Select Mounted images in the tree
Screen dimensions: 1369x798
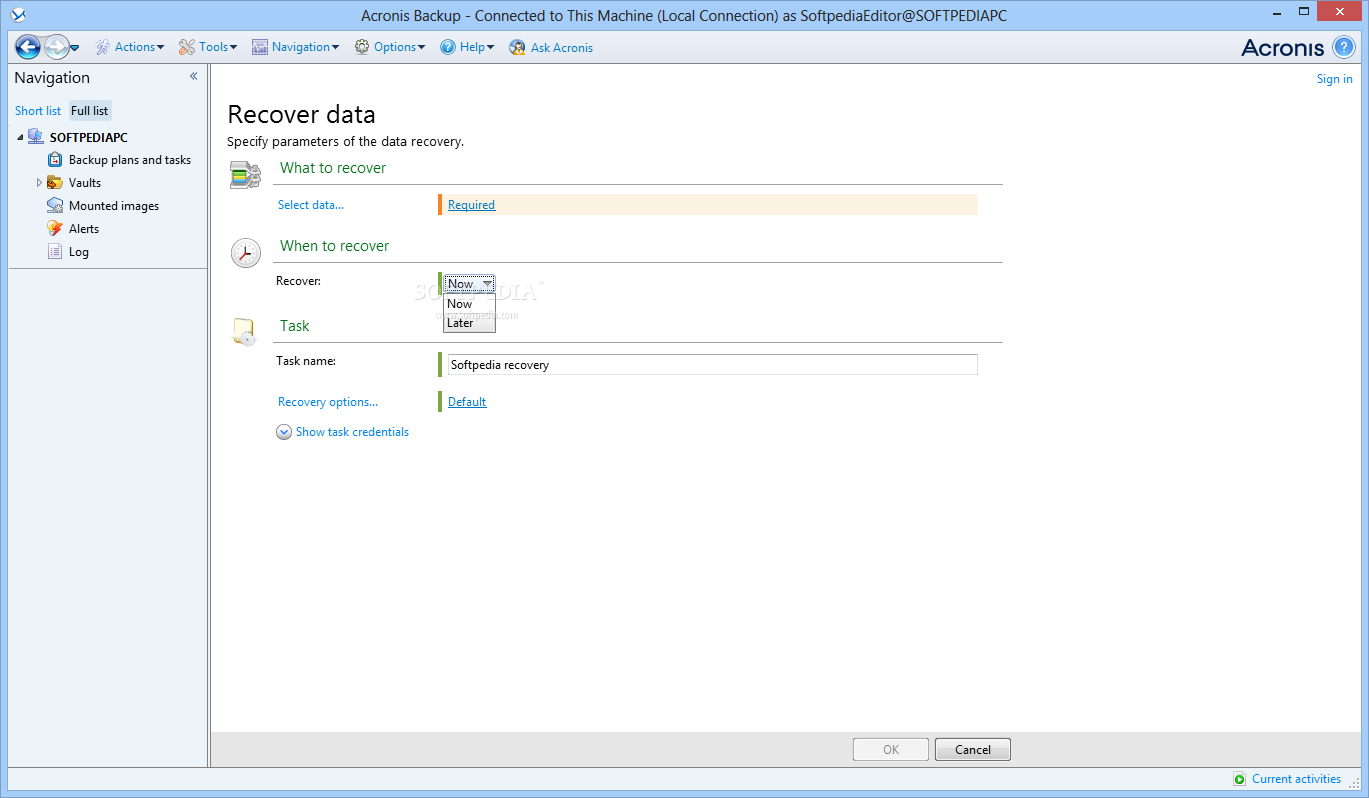point(114,206)
